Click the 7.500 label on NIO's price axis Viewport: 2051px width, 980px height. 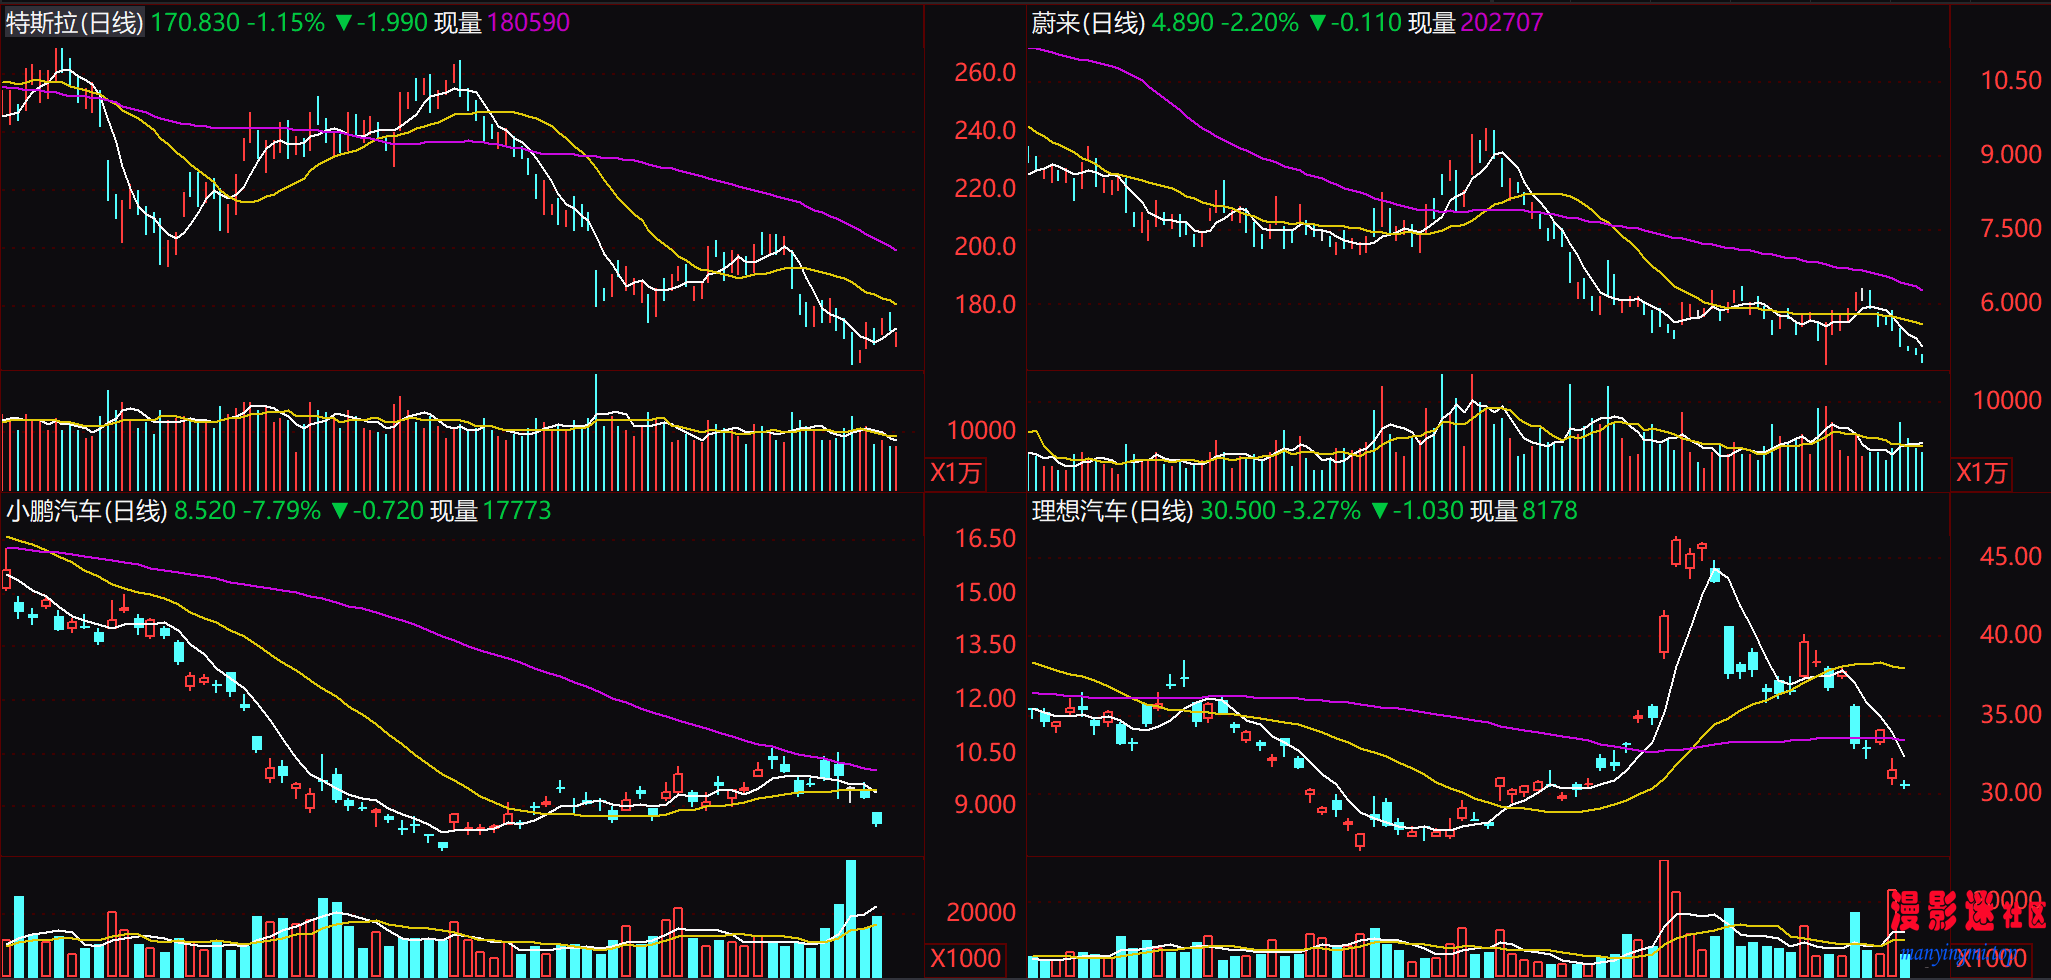coord(2011,229)
